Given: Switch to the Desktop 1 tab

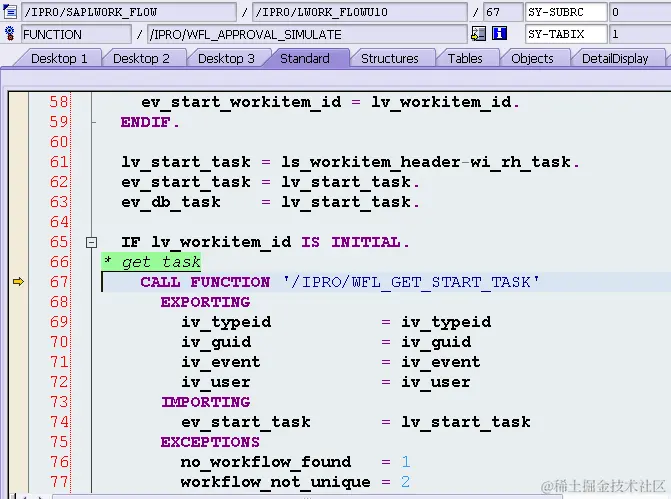Looking at the screenshot, I should point(59,59).
